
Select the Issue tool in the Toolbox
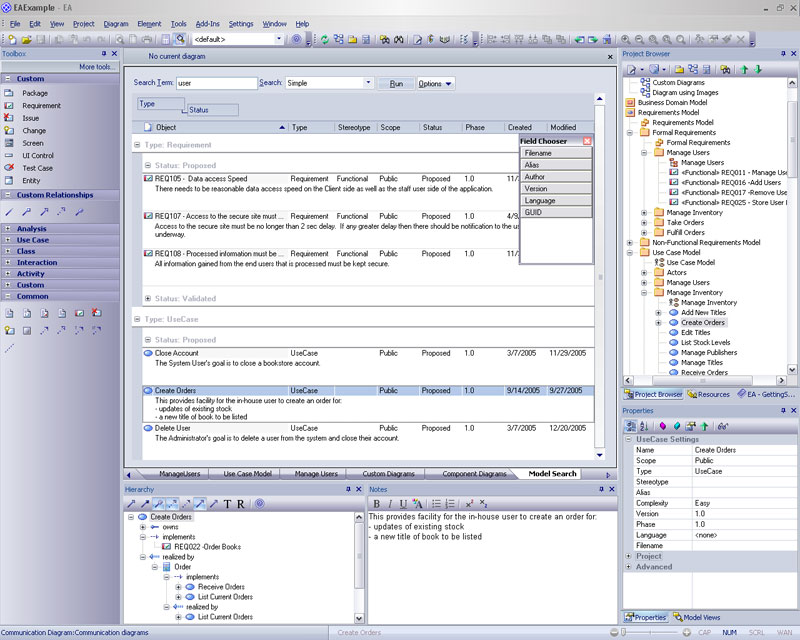pos(30,118)
